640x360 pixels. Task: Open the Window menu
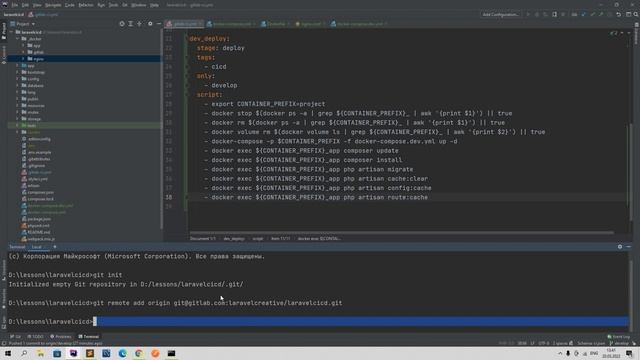pyautogui.click(x=139, y=5)
